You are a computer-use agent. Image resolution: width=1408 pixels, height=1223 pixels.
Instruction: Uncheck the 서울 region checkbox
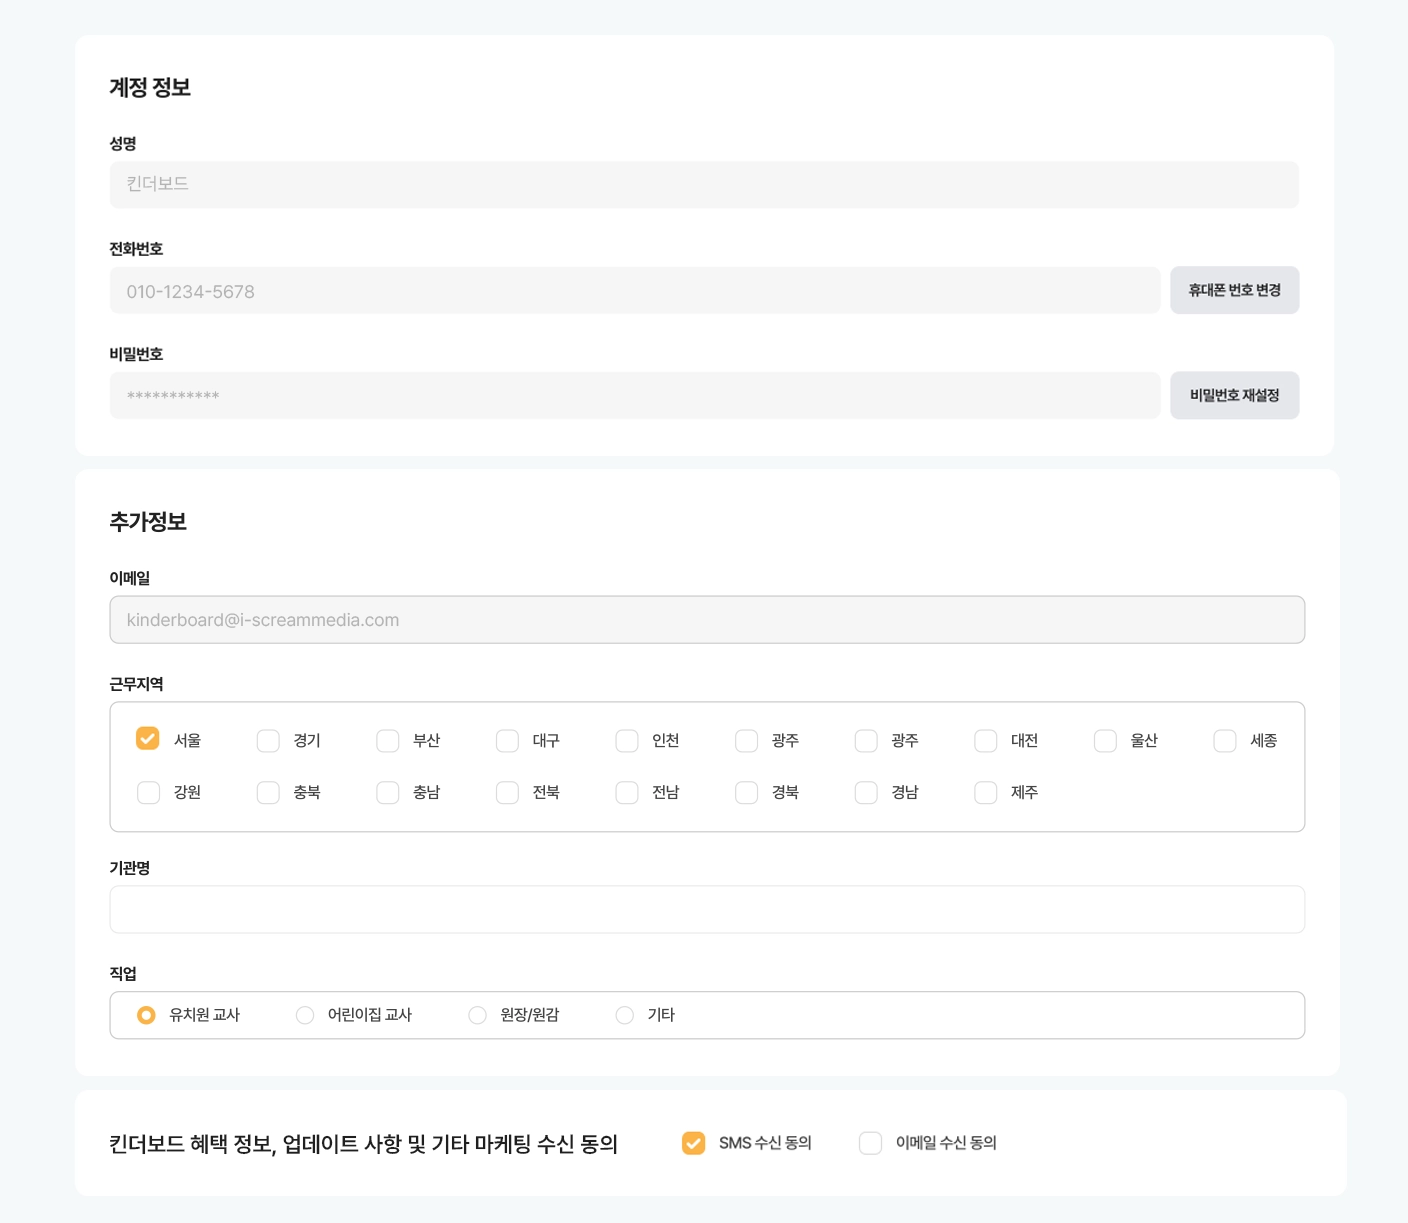148,739
